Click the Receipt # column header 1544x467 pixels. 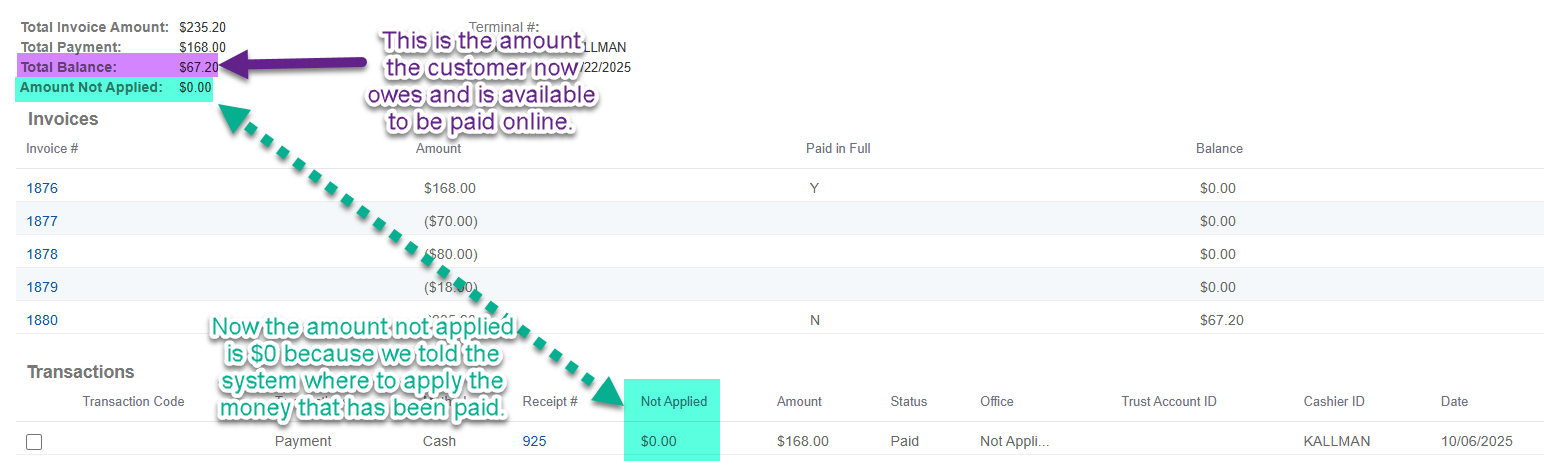[550, 402]
